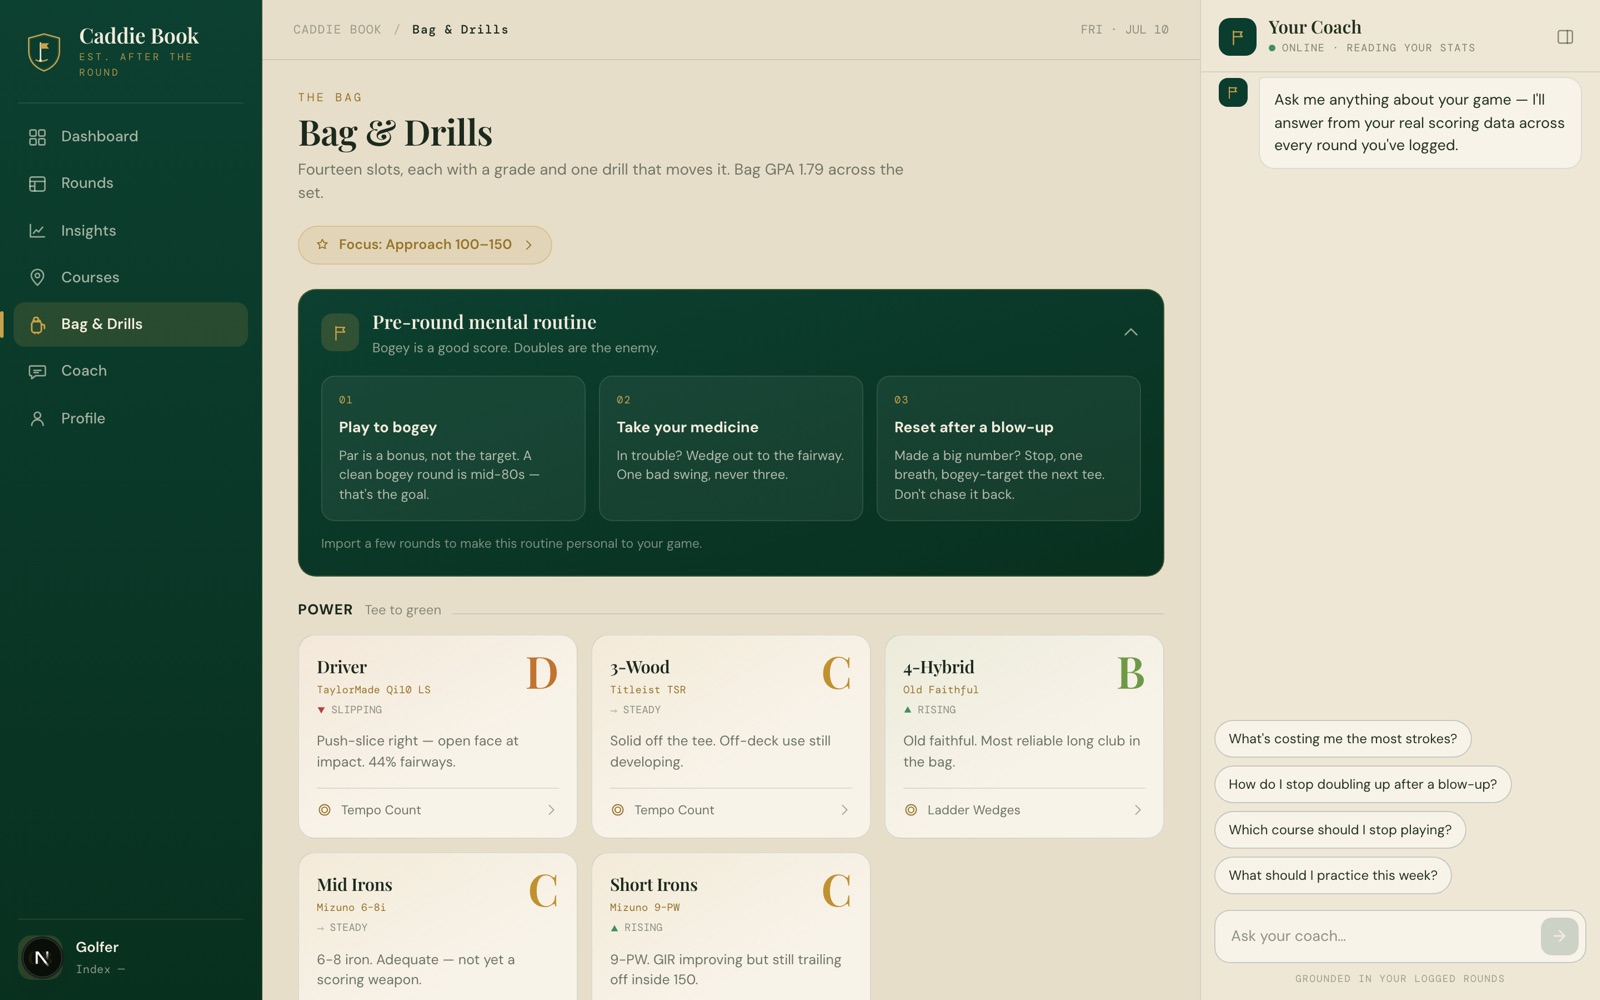The image size is (1600, 1000).
Task: Click the 03 Reset after a blow-up card
Action: tap(1008, 448)
